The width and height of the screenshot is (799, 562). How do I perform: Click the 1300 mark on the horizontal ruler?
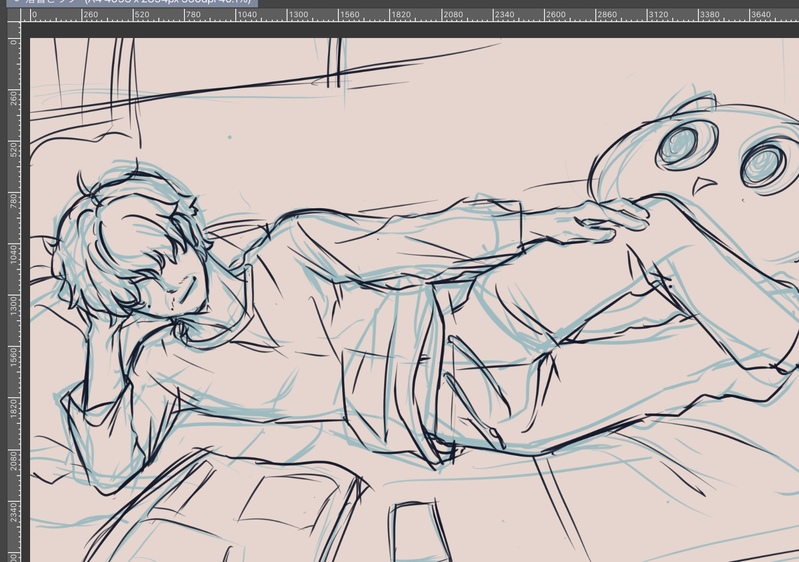[298, 15]
